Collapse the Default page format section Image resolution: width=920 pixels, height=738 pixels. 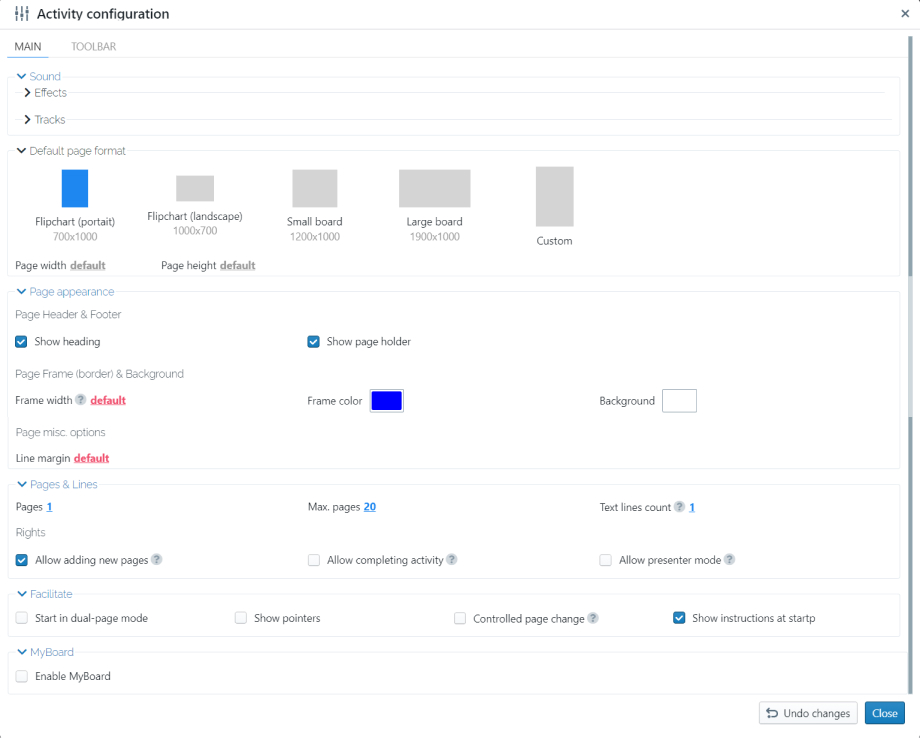[71, 151]
